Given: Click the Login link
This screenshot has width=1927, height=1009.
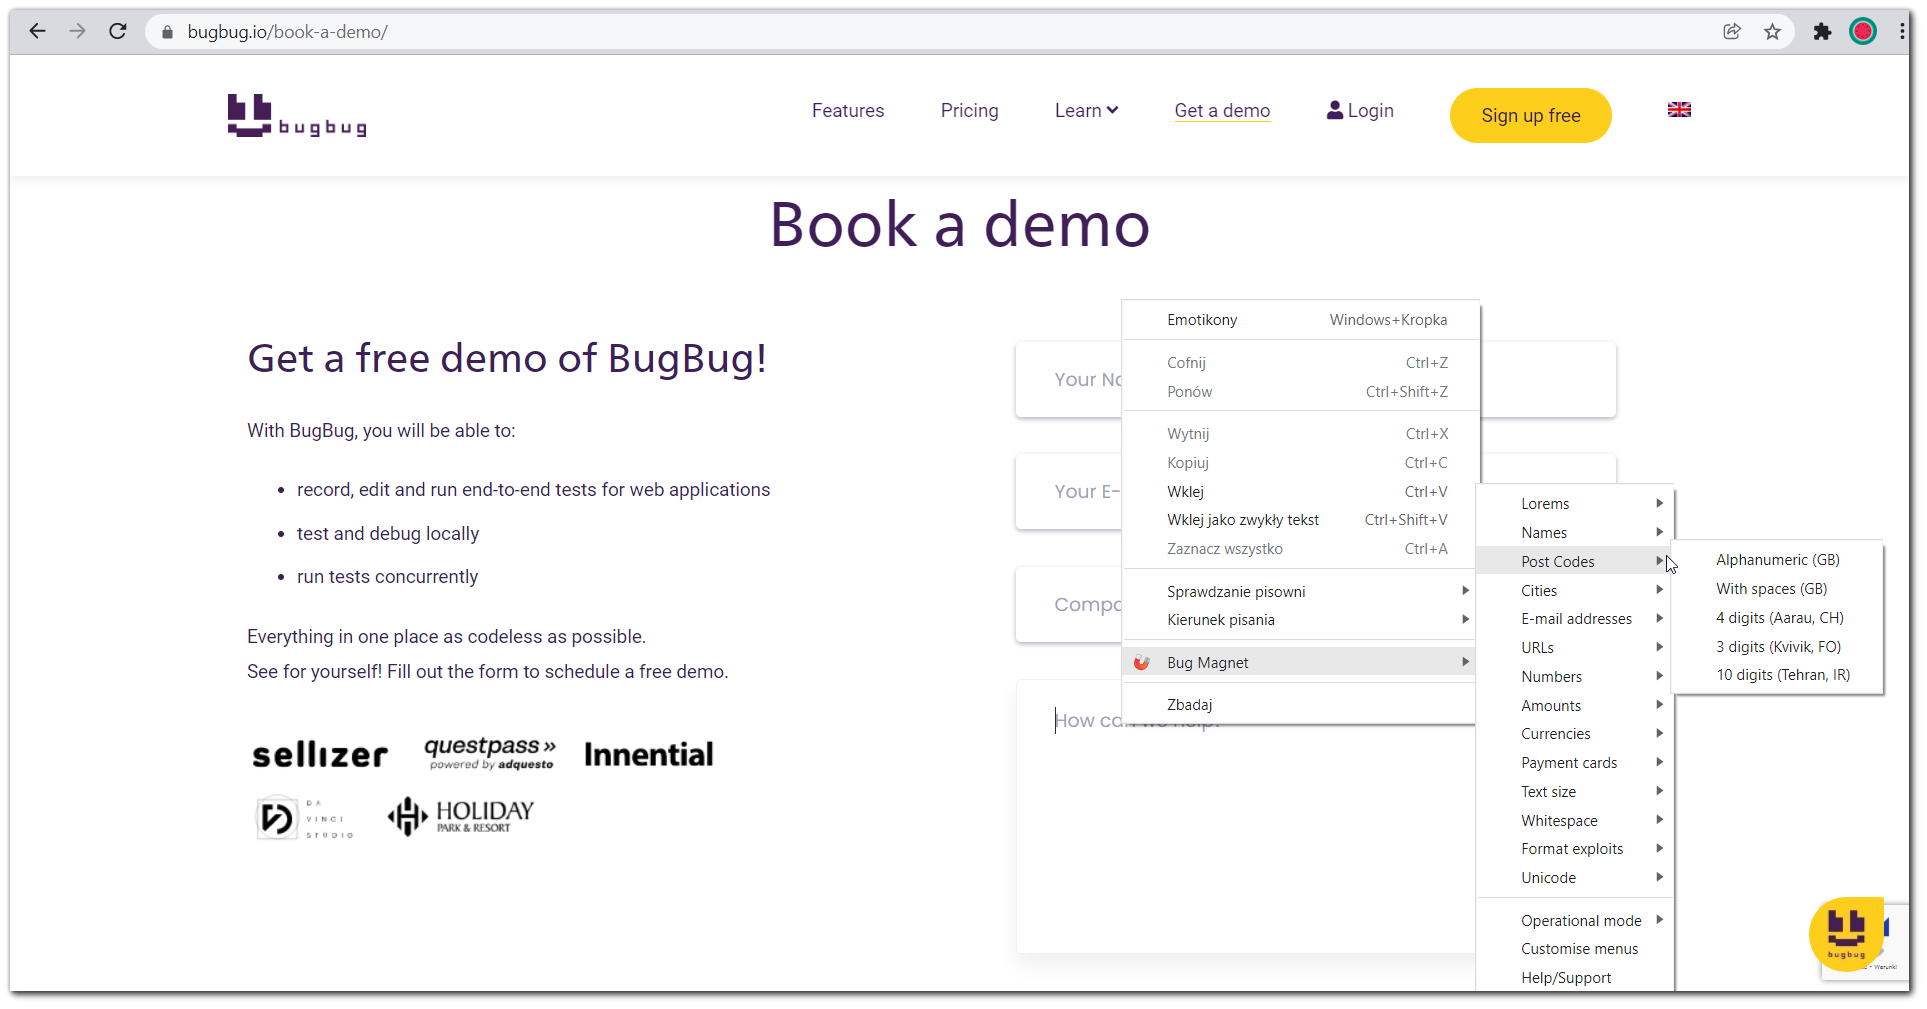Looking at the screenshot, I should (1360, 111).
